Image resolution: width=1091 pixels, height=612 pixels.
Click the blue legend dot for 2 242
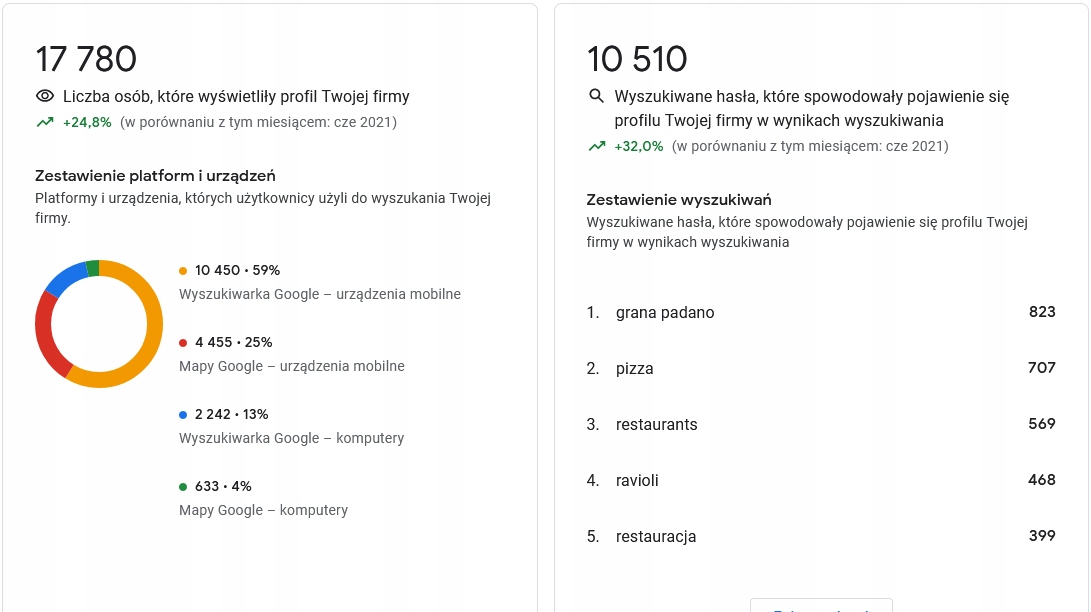pos(183,415)
